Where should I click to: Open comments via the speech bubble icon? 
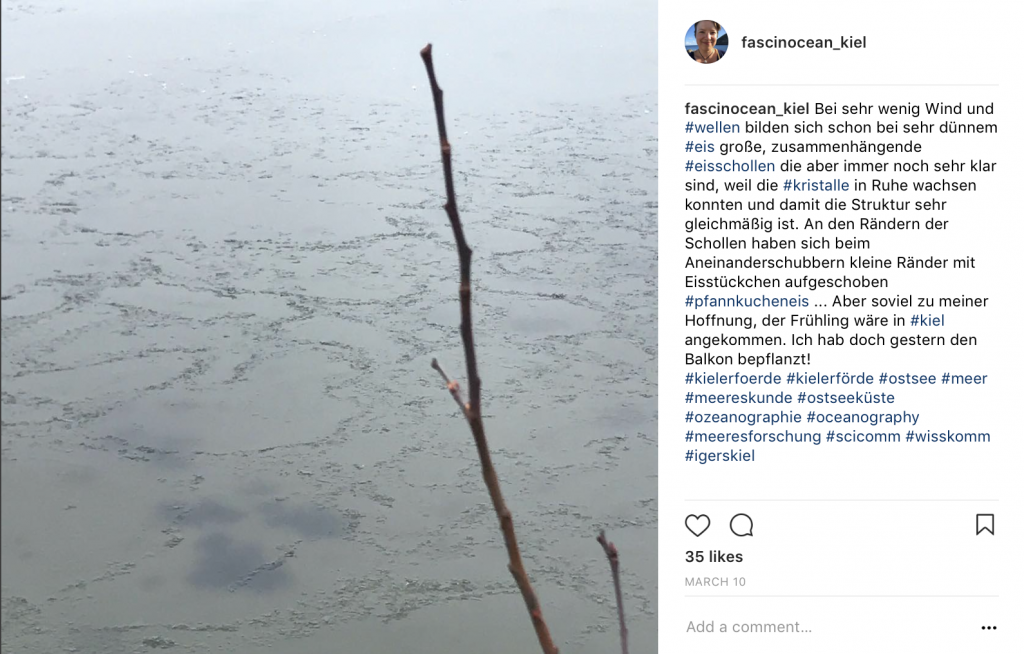coord(742,525)
